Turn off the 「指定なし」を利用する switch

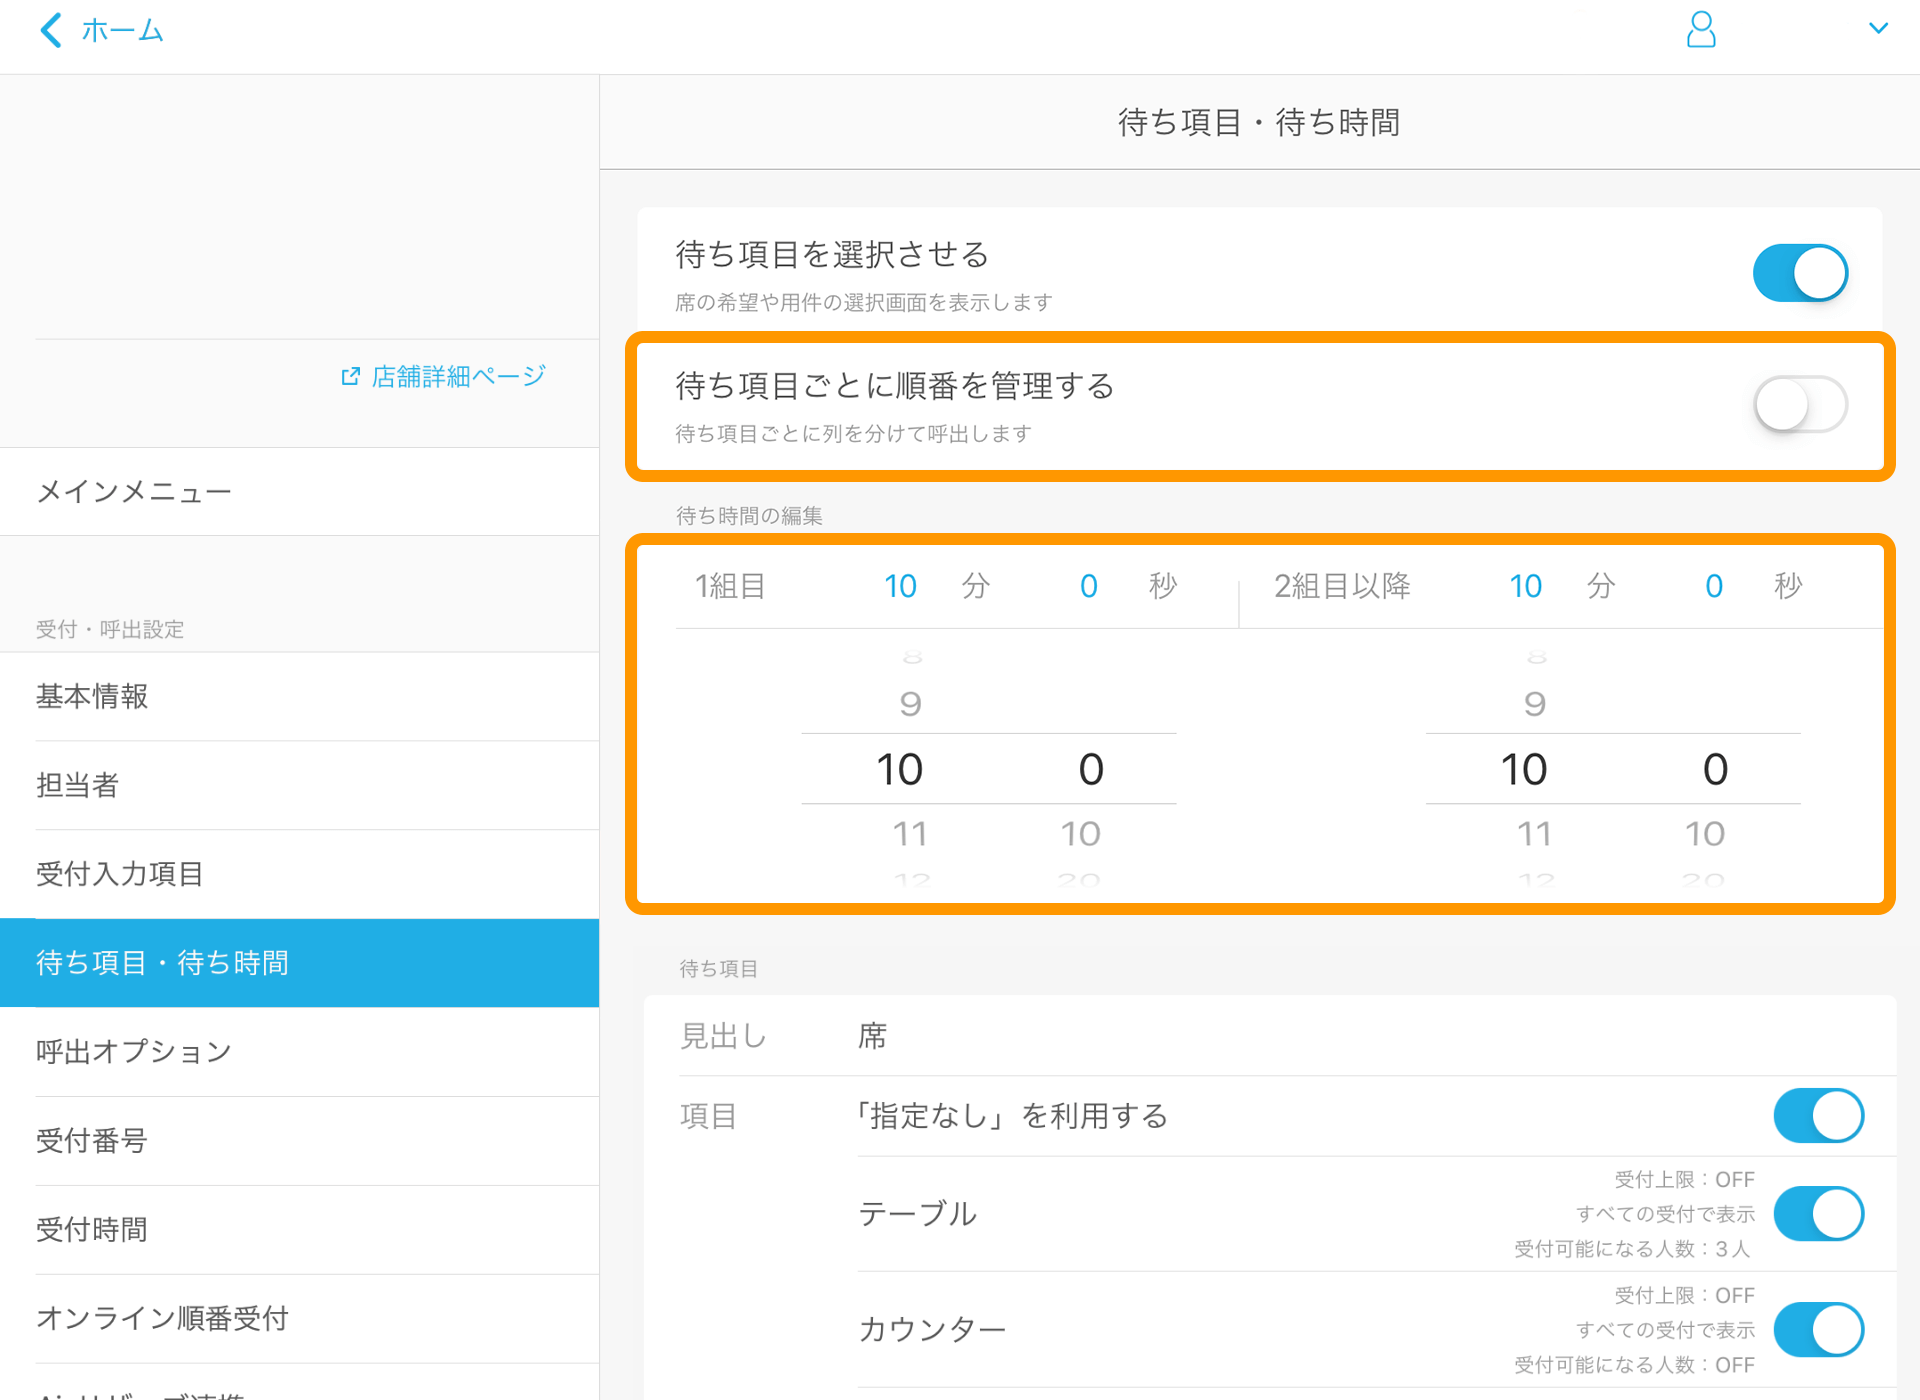[1817, 1115]
